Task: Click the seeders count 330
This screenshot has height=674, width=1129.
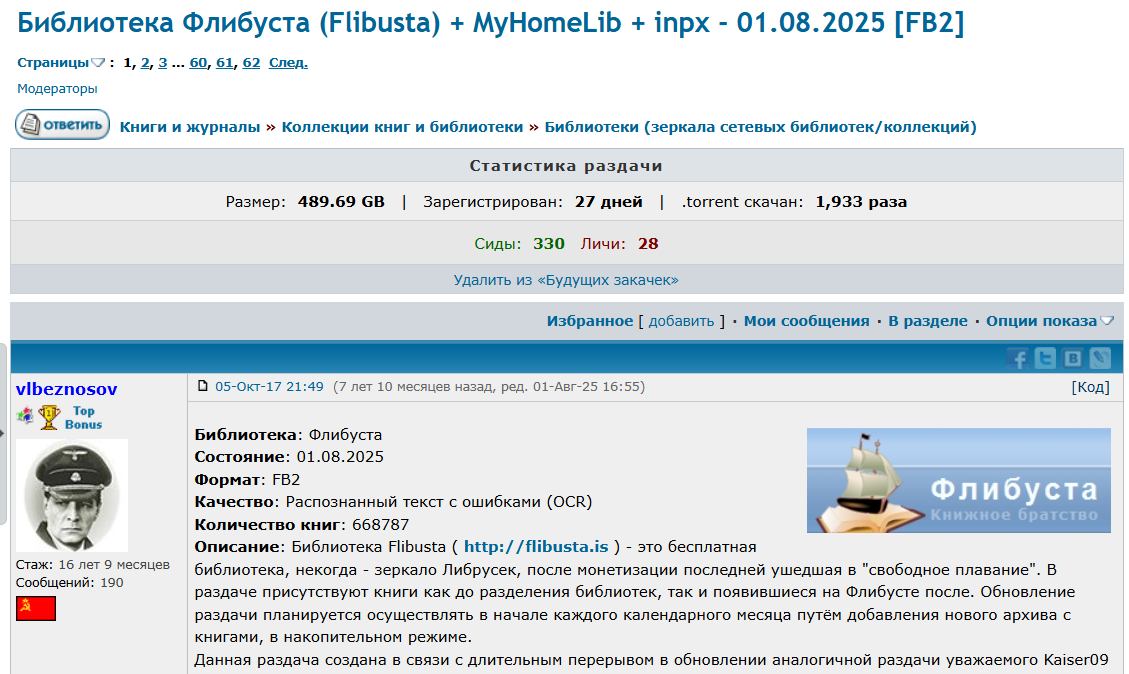Action: click(549, 244)
